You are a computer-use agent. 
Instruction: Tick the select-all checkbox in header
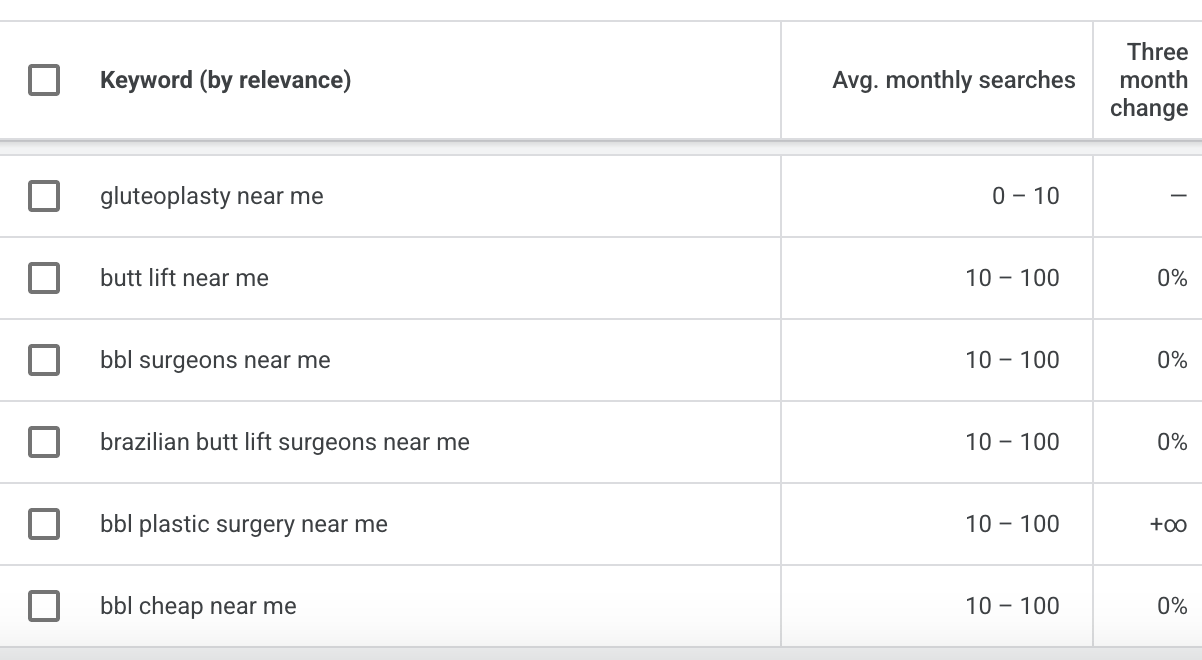(44, 80)
